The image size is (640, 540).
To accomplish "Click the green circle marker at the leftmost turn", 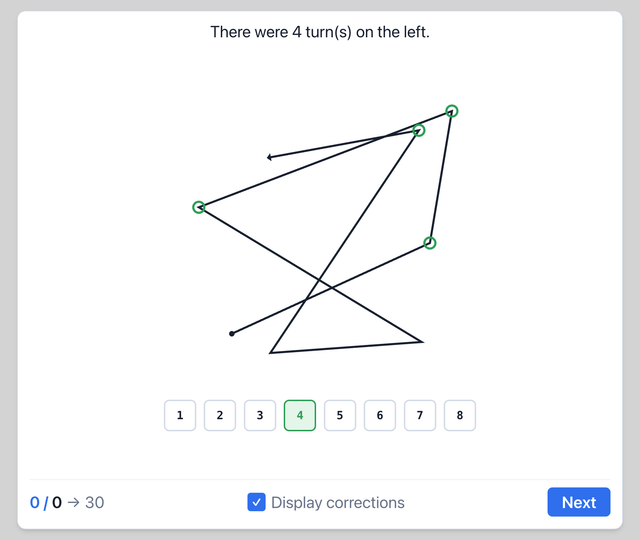I will pyautogui.click(x=199, y=207).
